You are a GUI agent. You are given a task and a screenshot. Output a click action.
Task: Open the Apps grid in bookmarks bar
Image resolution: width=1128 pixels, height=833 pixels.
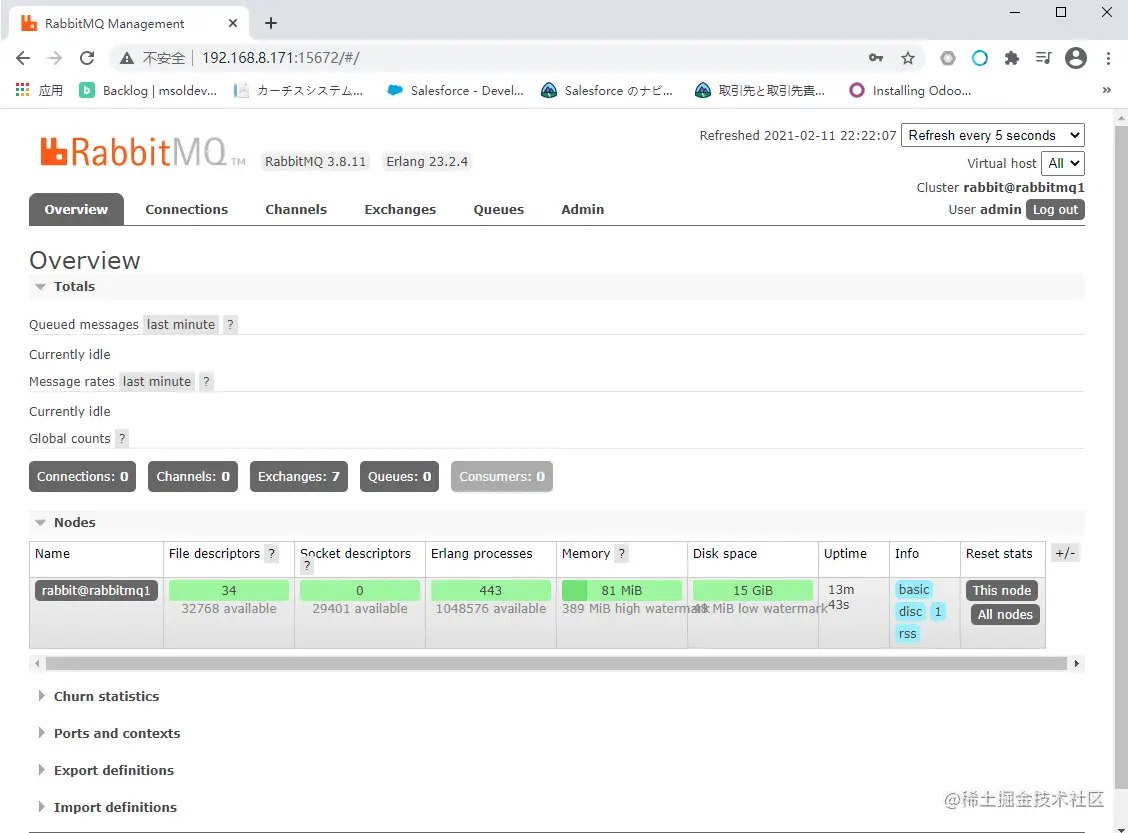[x=39, y=91]
